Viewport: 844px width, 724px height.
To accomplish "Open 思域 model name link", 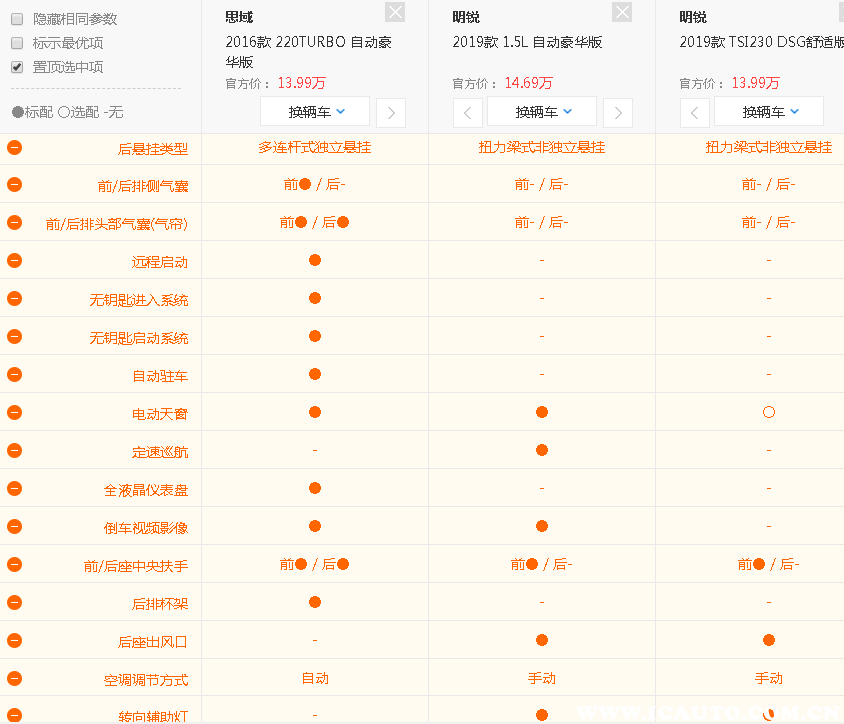I will click(x=239, y=17).
